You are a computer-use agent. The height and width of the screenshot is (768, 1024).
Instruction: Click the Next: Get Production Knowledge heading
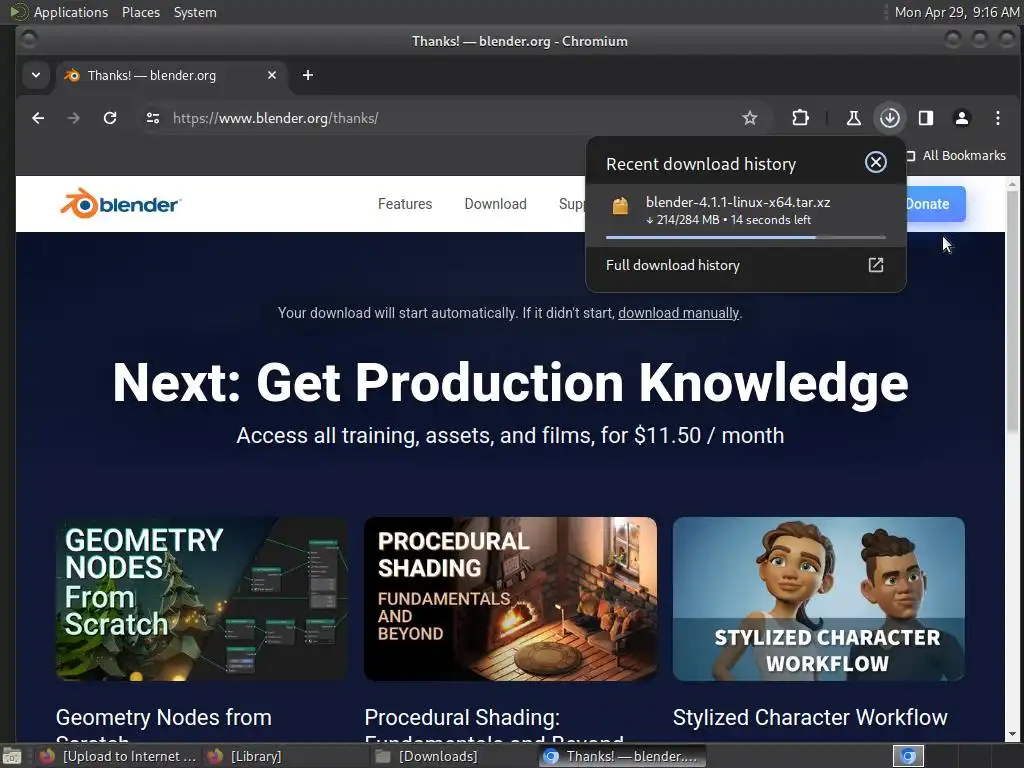click(x=510, y=383)
